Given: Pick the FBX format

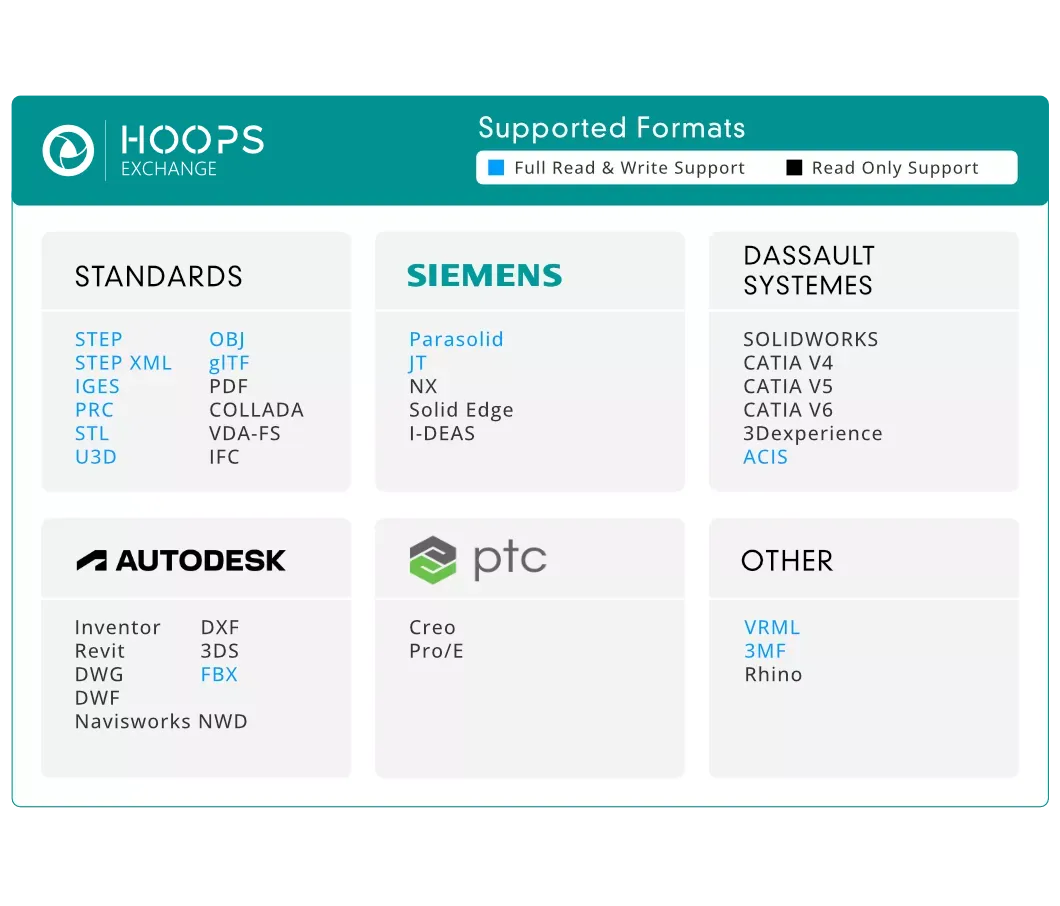Looking at the screenshot, I should click(x=219, y=675).
